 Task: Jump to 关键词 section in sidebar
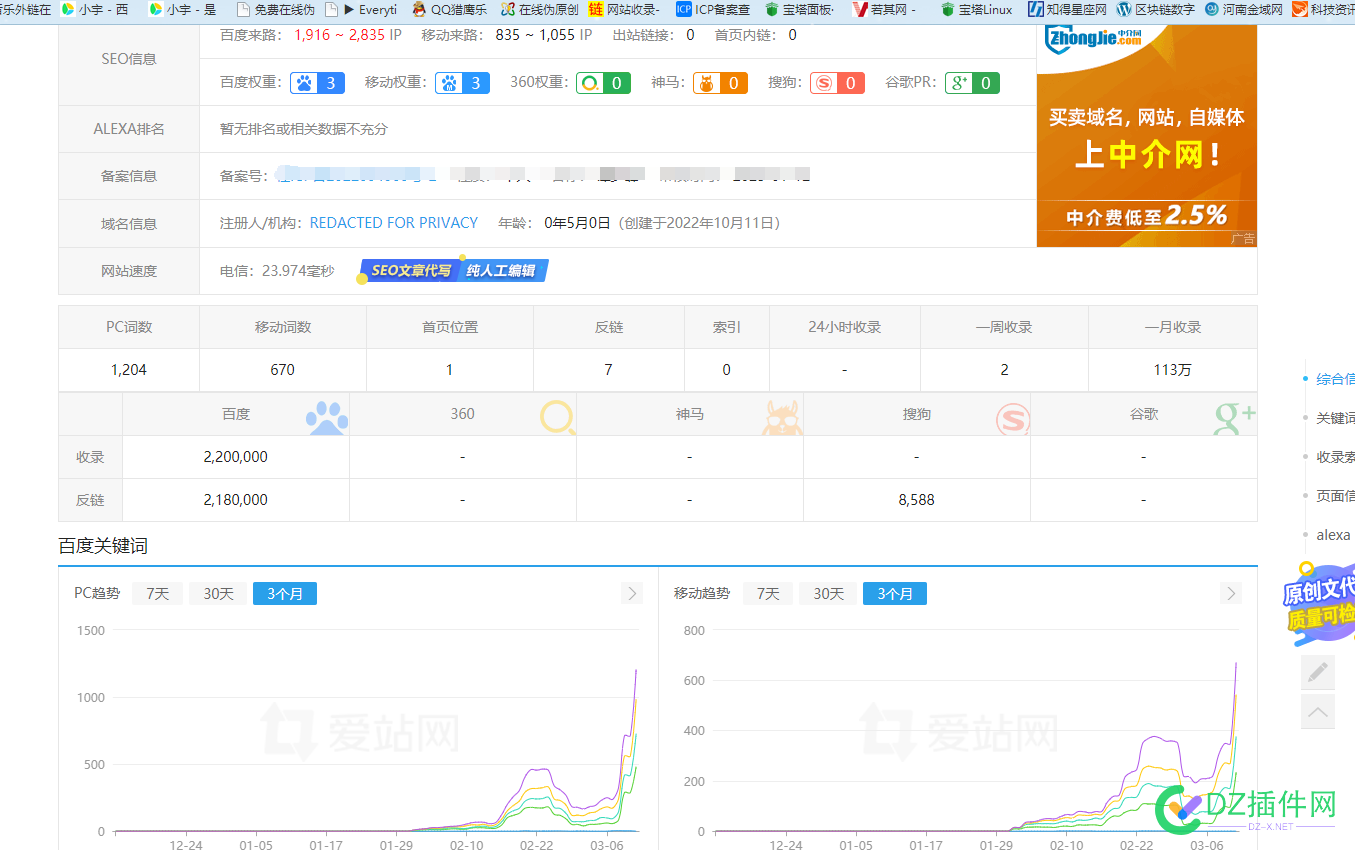[1335, 418]
